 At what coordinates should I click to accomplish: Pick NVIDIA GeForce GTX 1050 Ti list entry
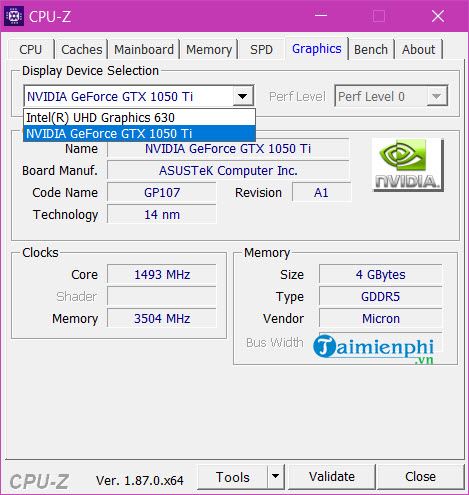click(139, 133)
